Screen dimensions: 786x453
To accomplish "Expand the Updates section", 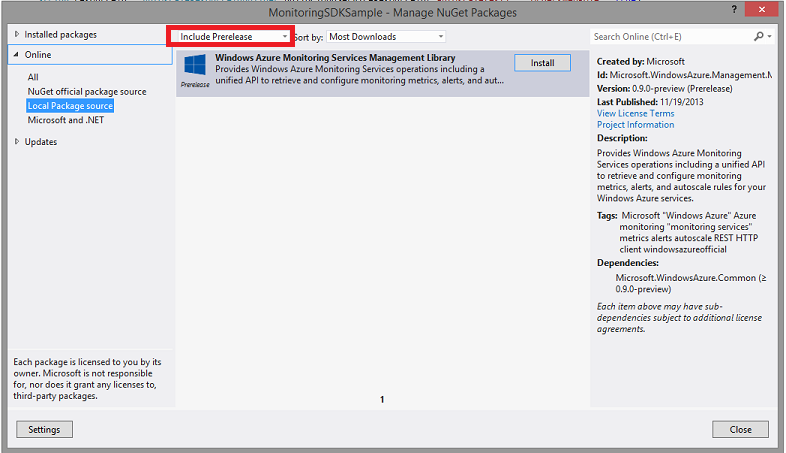I will coord(17,141).
